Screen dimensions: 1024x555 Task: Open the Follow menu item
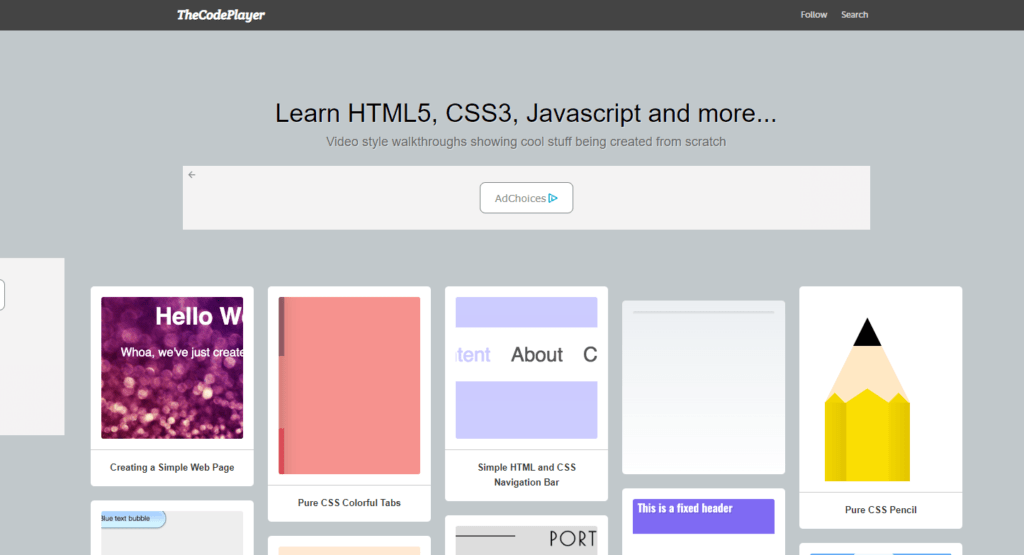tap(814, 15)
